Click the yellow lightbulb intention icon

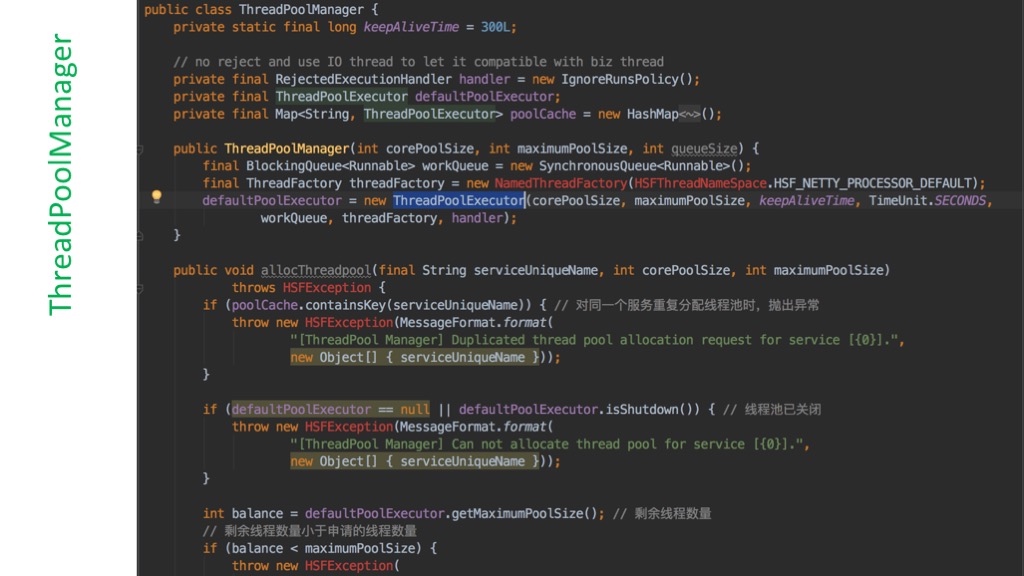coord(157,197)
